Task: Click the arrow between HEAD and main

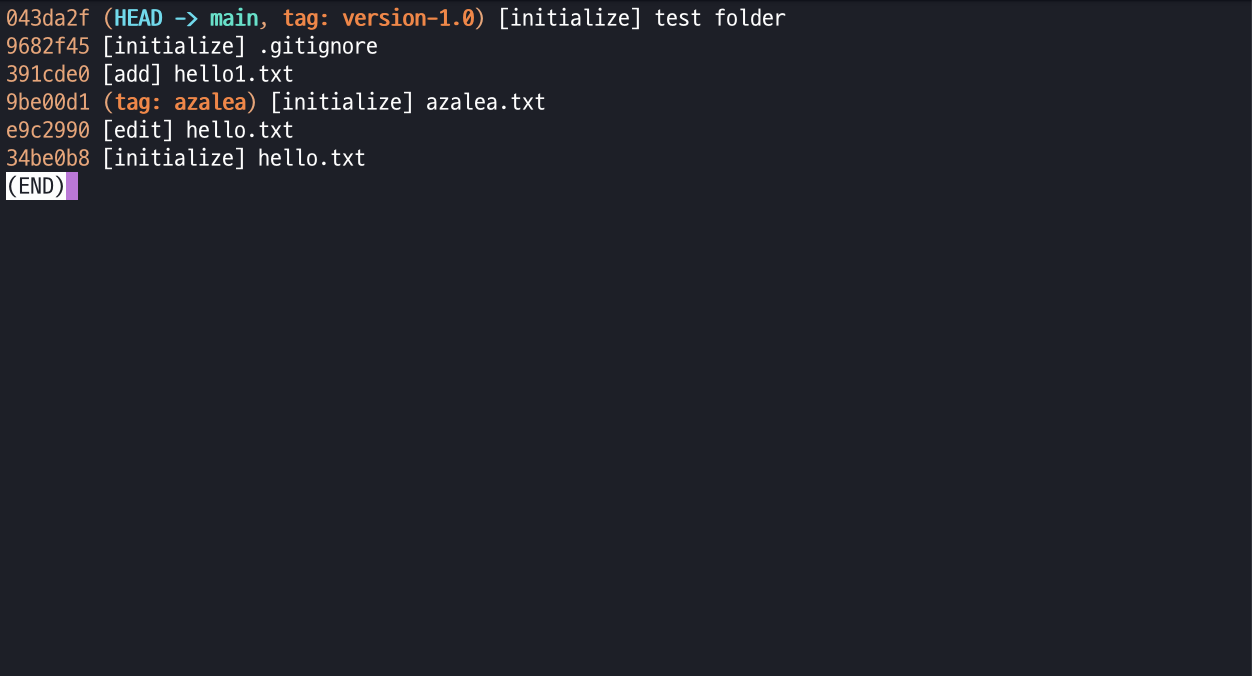Action: click(186, 18)
